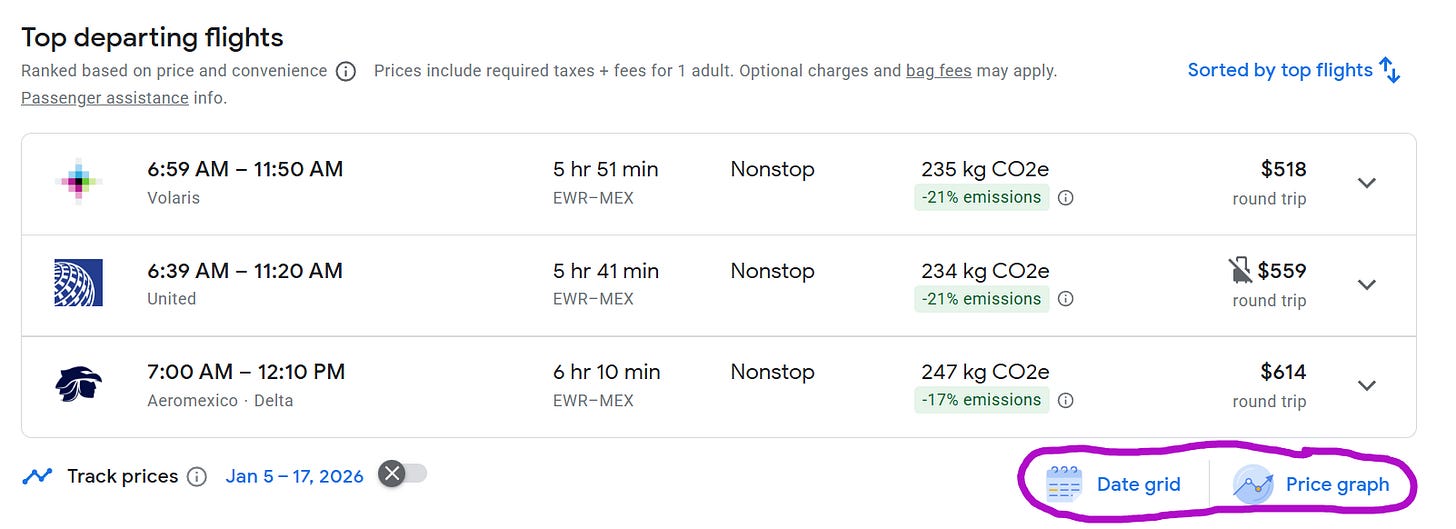Click the Volaris airline logo
Viewport: 1456px width, 529px height.
[x=78, y=182]
